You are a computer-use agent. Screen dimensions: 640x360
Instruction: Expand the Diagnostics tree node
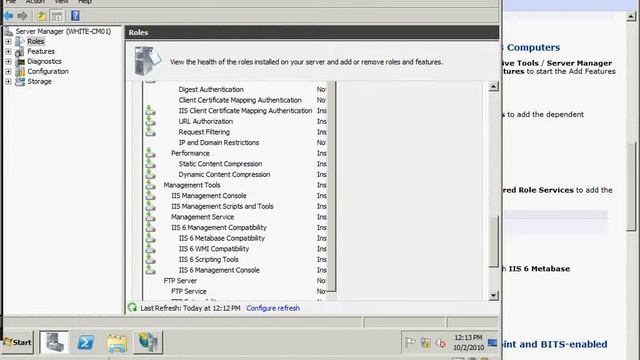coord(8,62)
